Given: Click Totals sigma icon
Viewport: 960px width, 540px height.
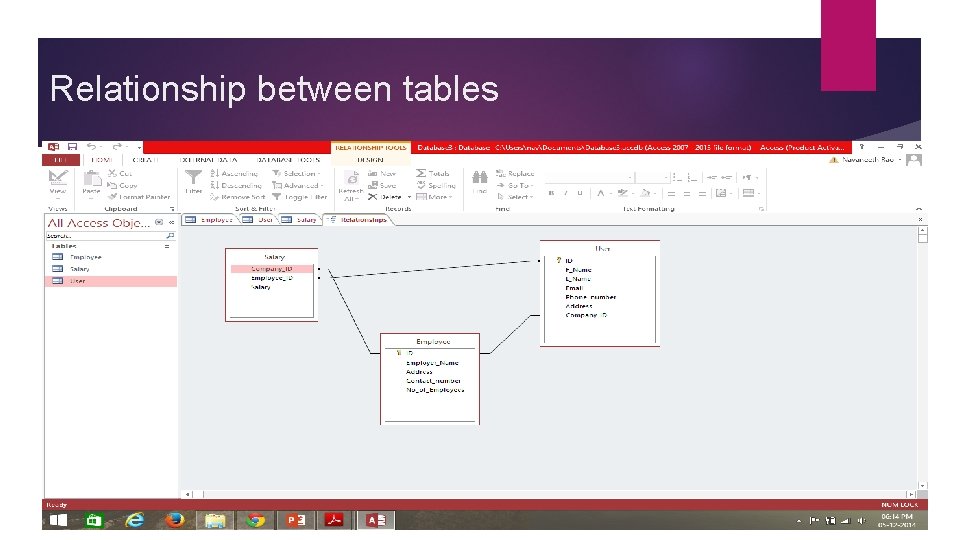Looking at the screenshot, I should [421, 174].
